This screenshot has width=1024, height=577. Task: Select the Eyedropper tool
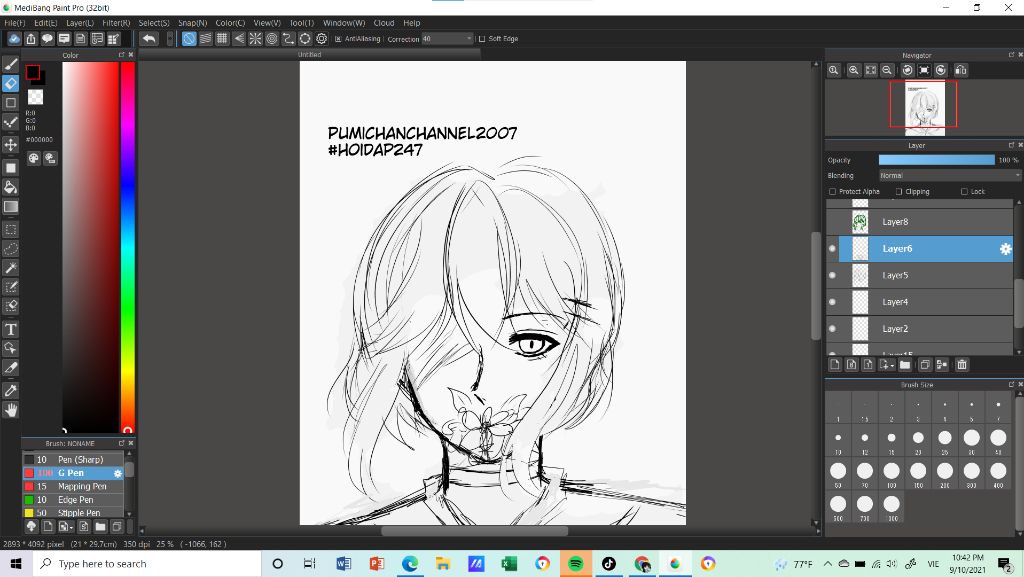(x=11, y=390)
